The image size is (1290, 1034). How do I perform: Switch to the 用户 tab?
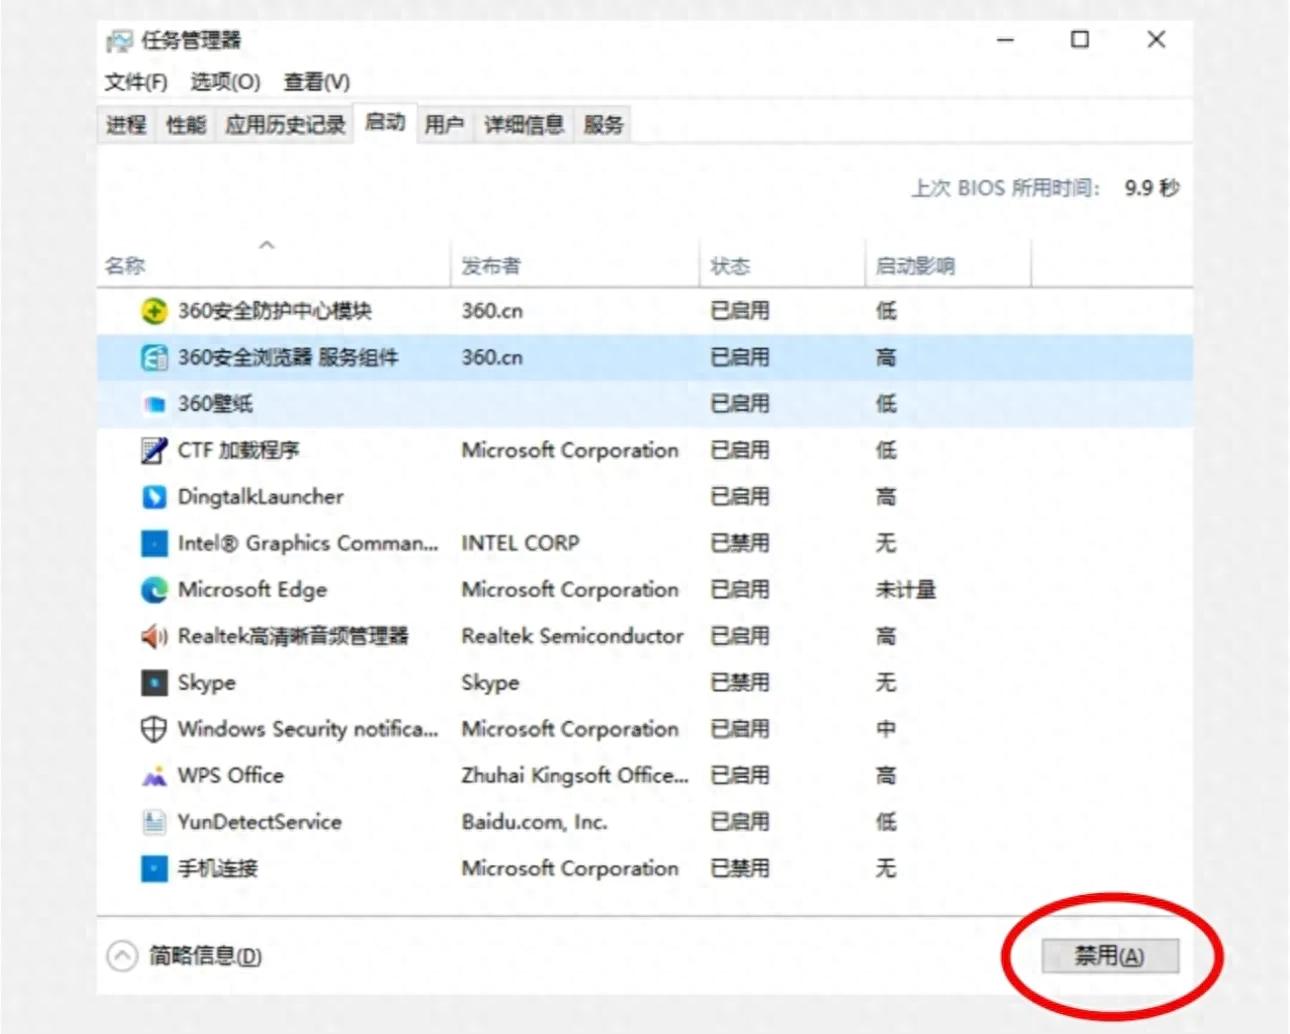(444, 125)
